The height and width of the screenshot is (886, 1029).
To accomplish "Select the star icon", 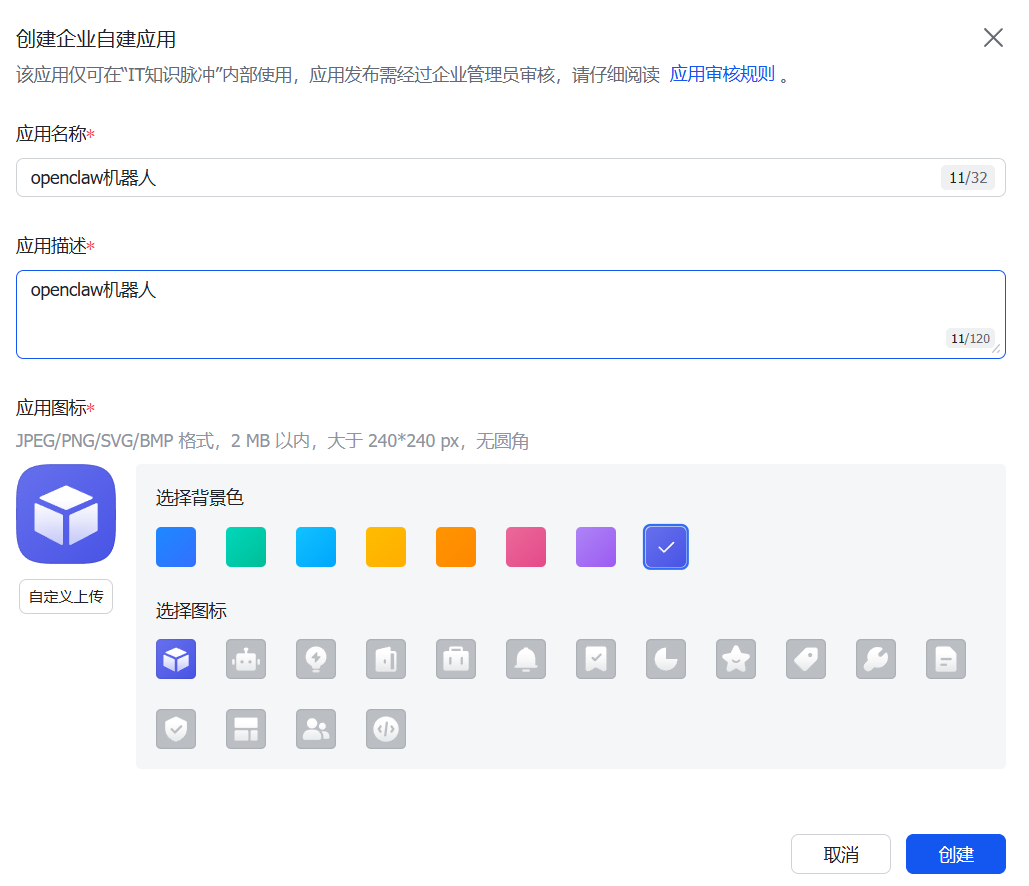I will pyautogui.click(x=735, y=659).
